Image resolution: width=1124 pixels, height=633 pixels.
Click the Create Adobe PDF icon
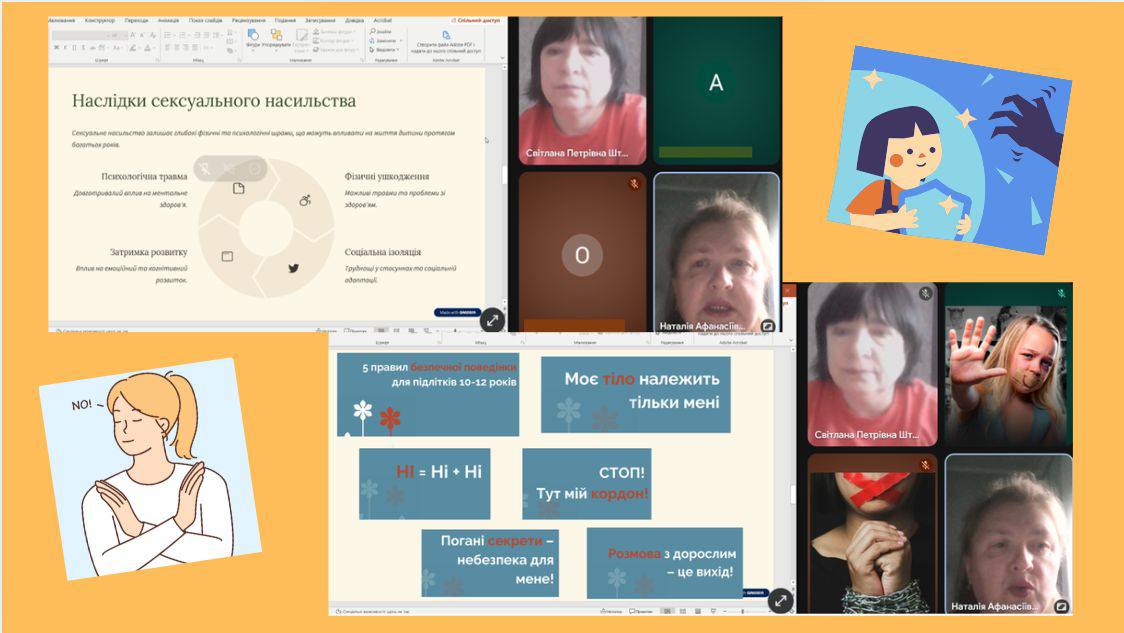point(445,35)
